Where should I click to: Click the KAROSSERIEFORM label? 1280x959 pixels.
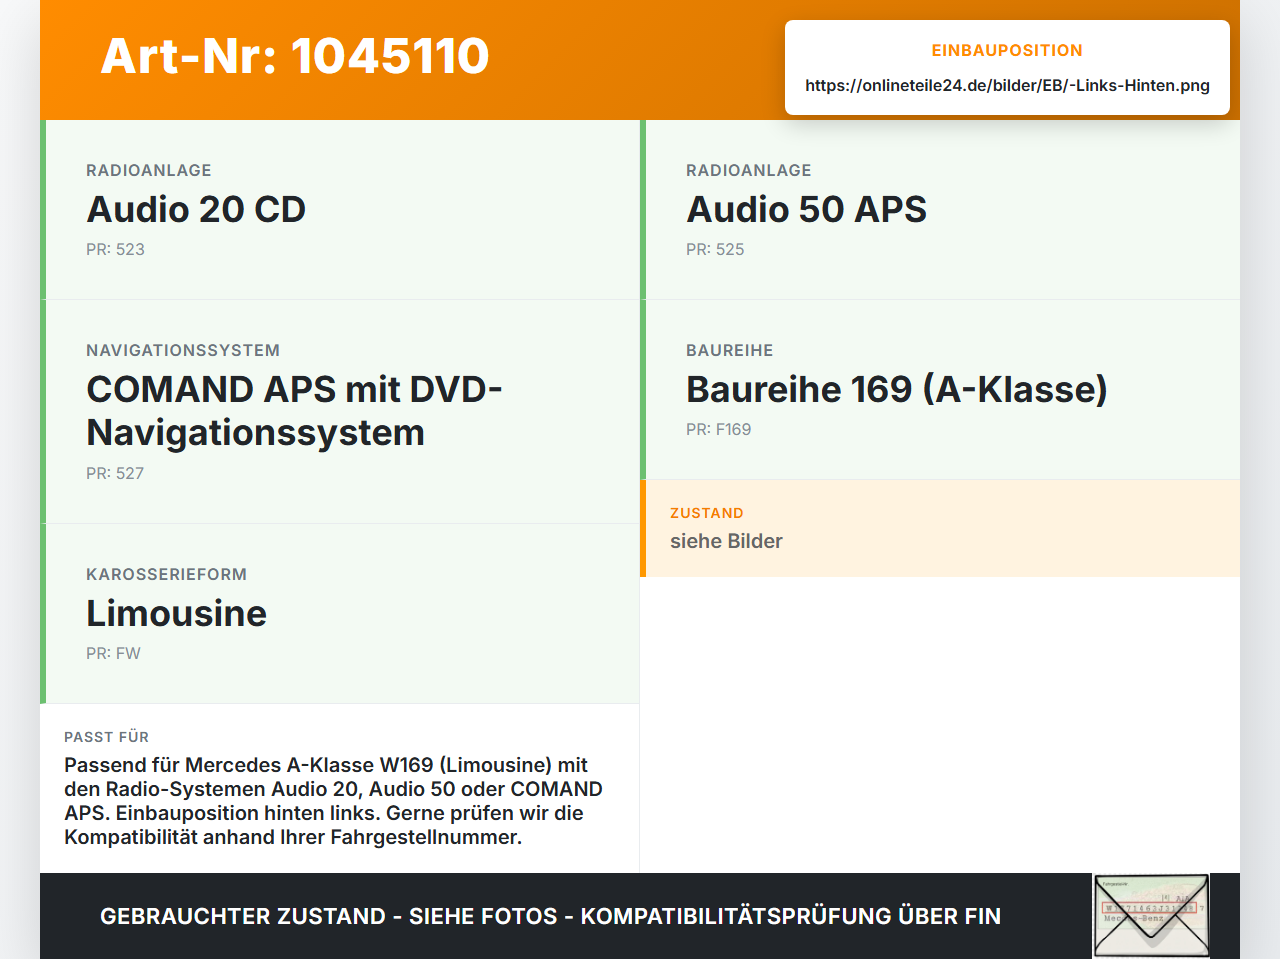[x=166, y=574]
